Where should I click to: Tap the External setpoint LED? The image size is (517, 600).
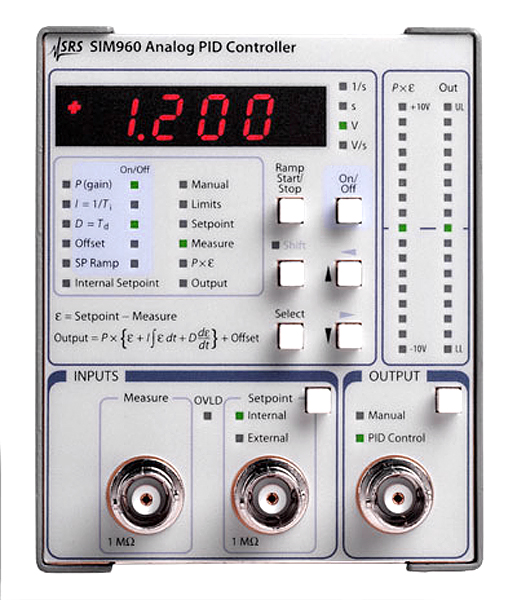240,438
